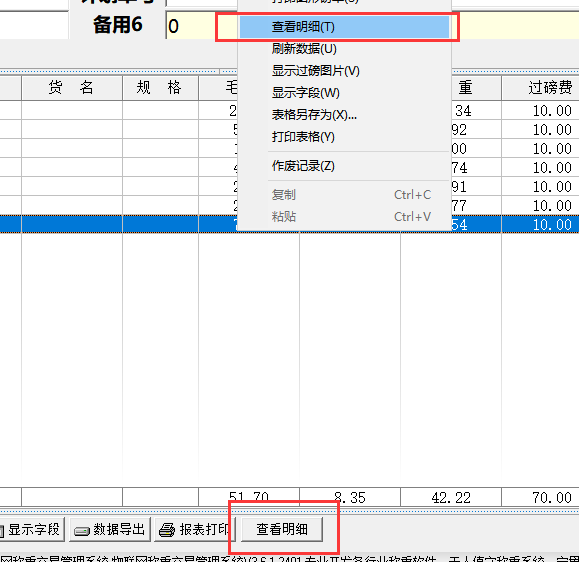The height and width of the screenshot is (562, 579).
Task: Click the 显示字段 bottom button
Action: tap(32, 530)
